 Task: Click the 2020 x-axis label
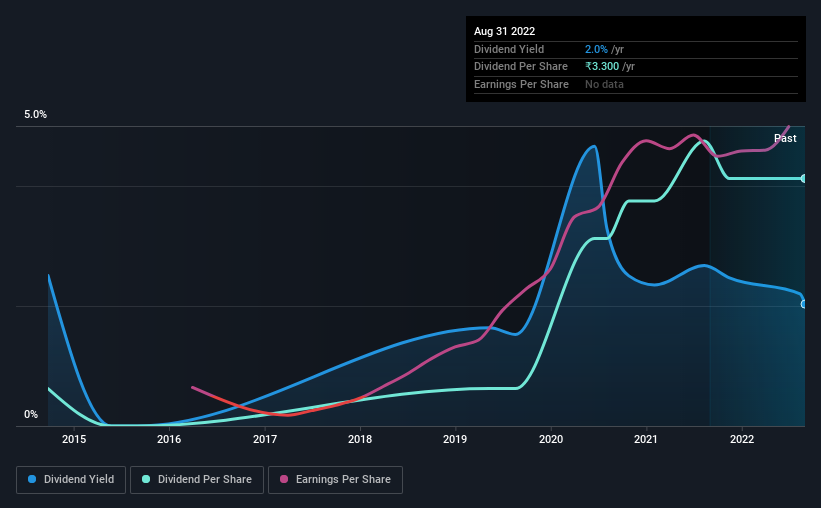pyautogui.click(x=551, y=439)
